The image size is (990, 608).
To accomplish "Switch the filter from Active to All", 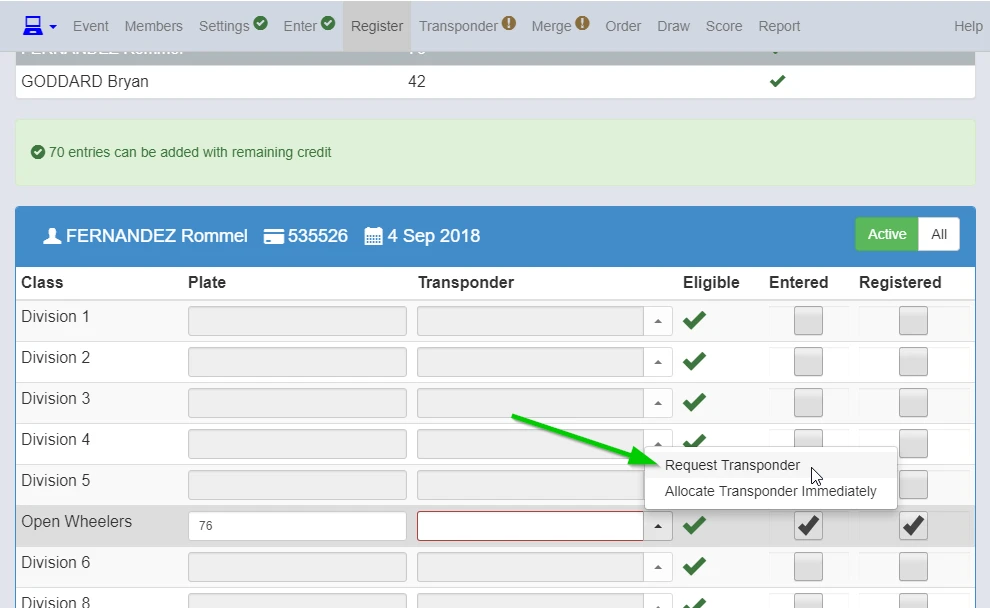I will click(938, 234).
